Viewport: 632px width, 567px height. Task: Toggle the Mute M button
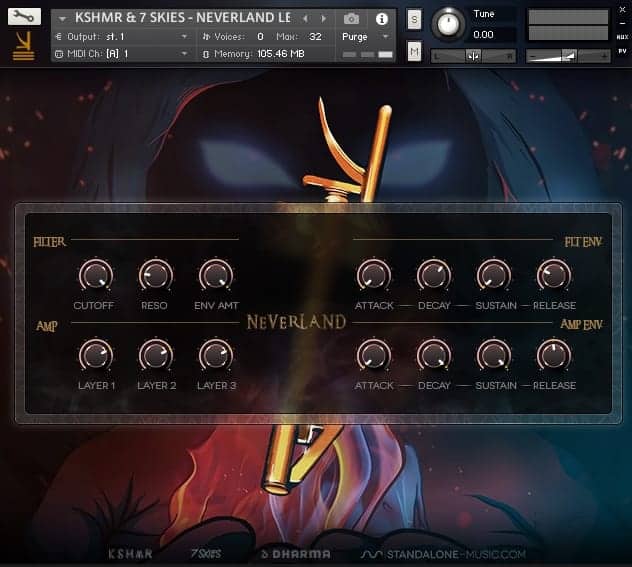pyautogui.click(x=414, y=51)
